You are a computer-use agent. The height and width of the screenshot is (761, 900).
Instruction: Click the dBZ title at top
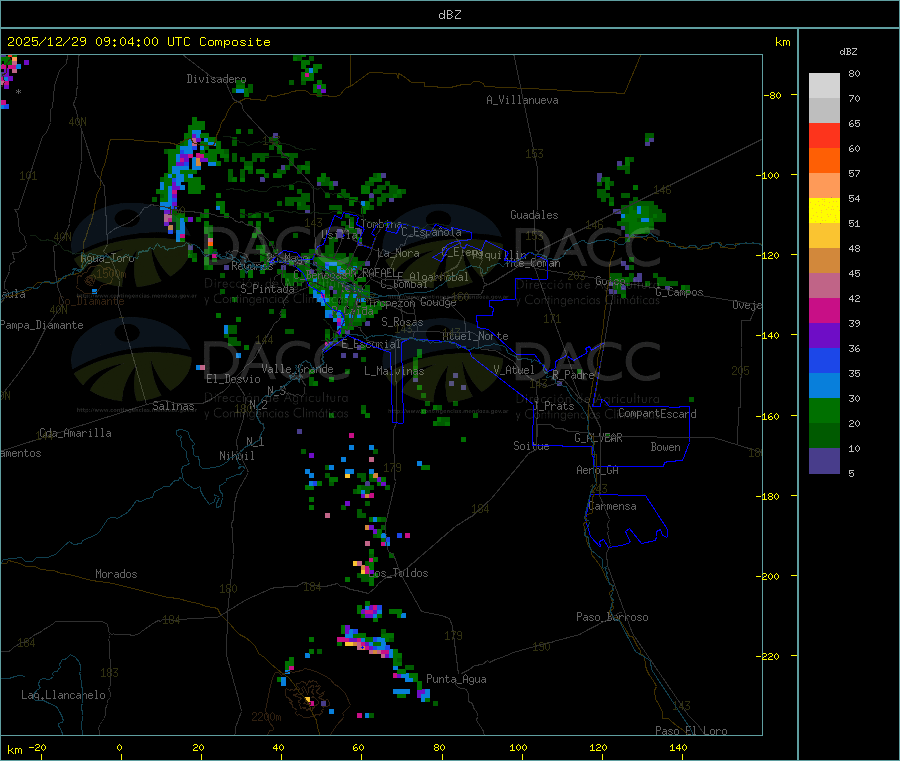pyautogui.click(x=449, y=15)
